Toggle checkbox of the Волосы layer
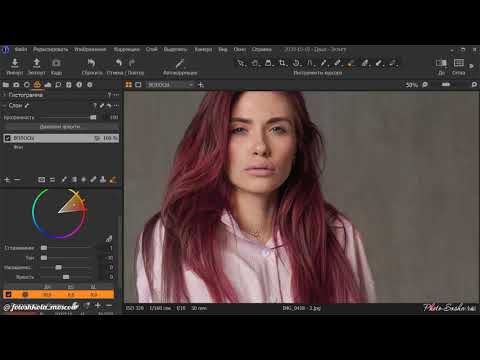Screen dimensions: 480x360 point(8,138)
